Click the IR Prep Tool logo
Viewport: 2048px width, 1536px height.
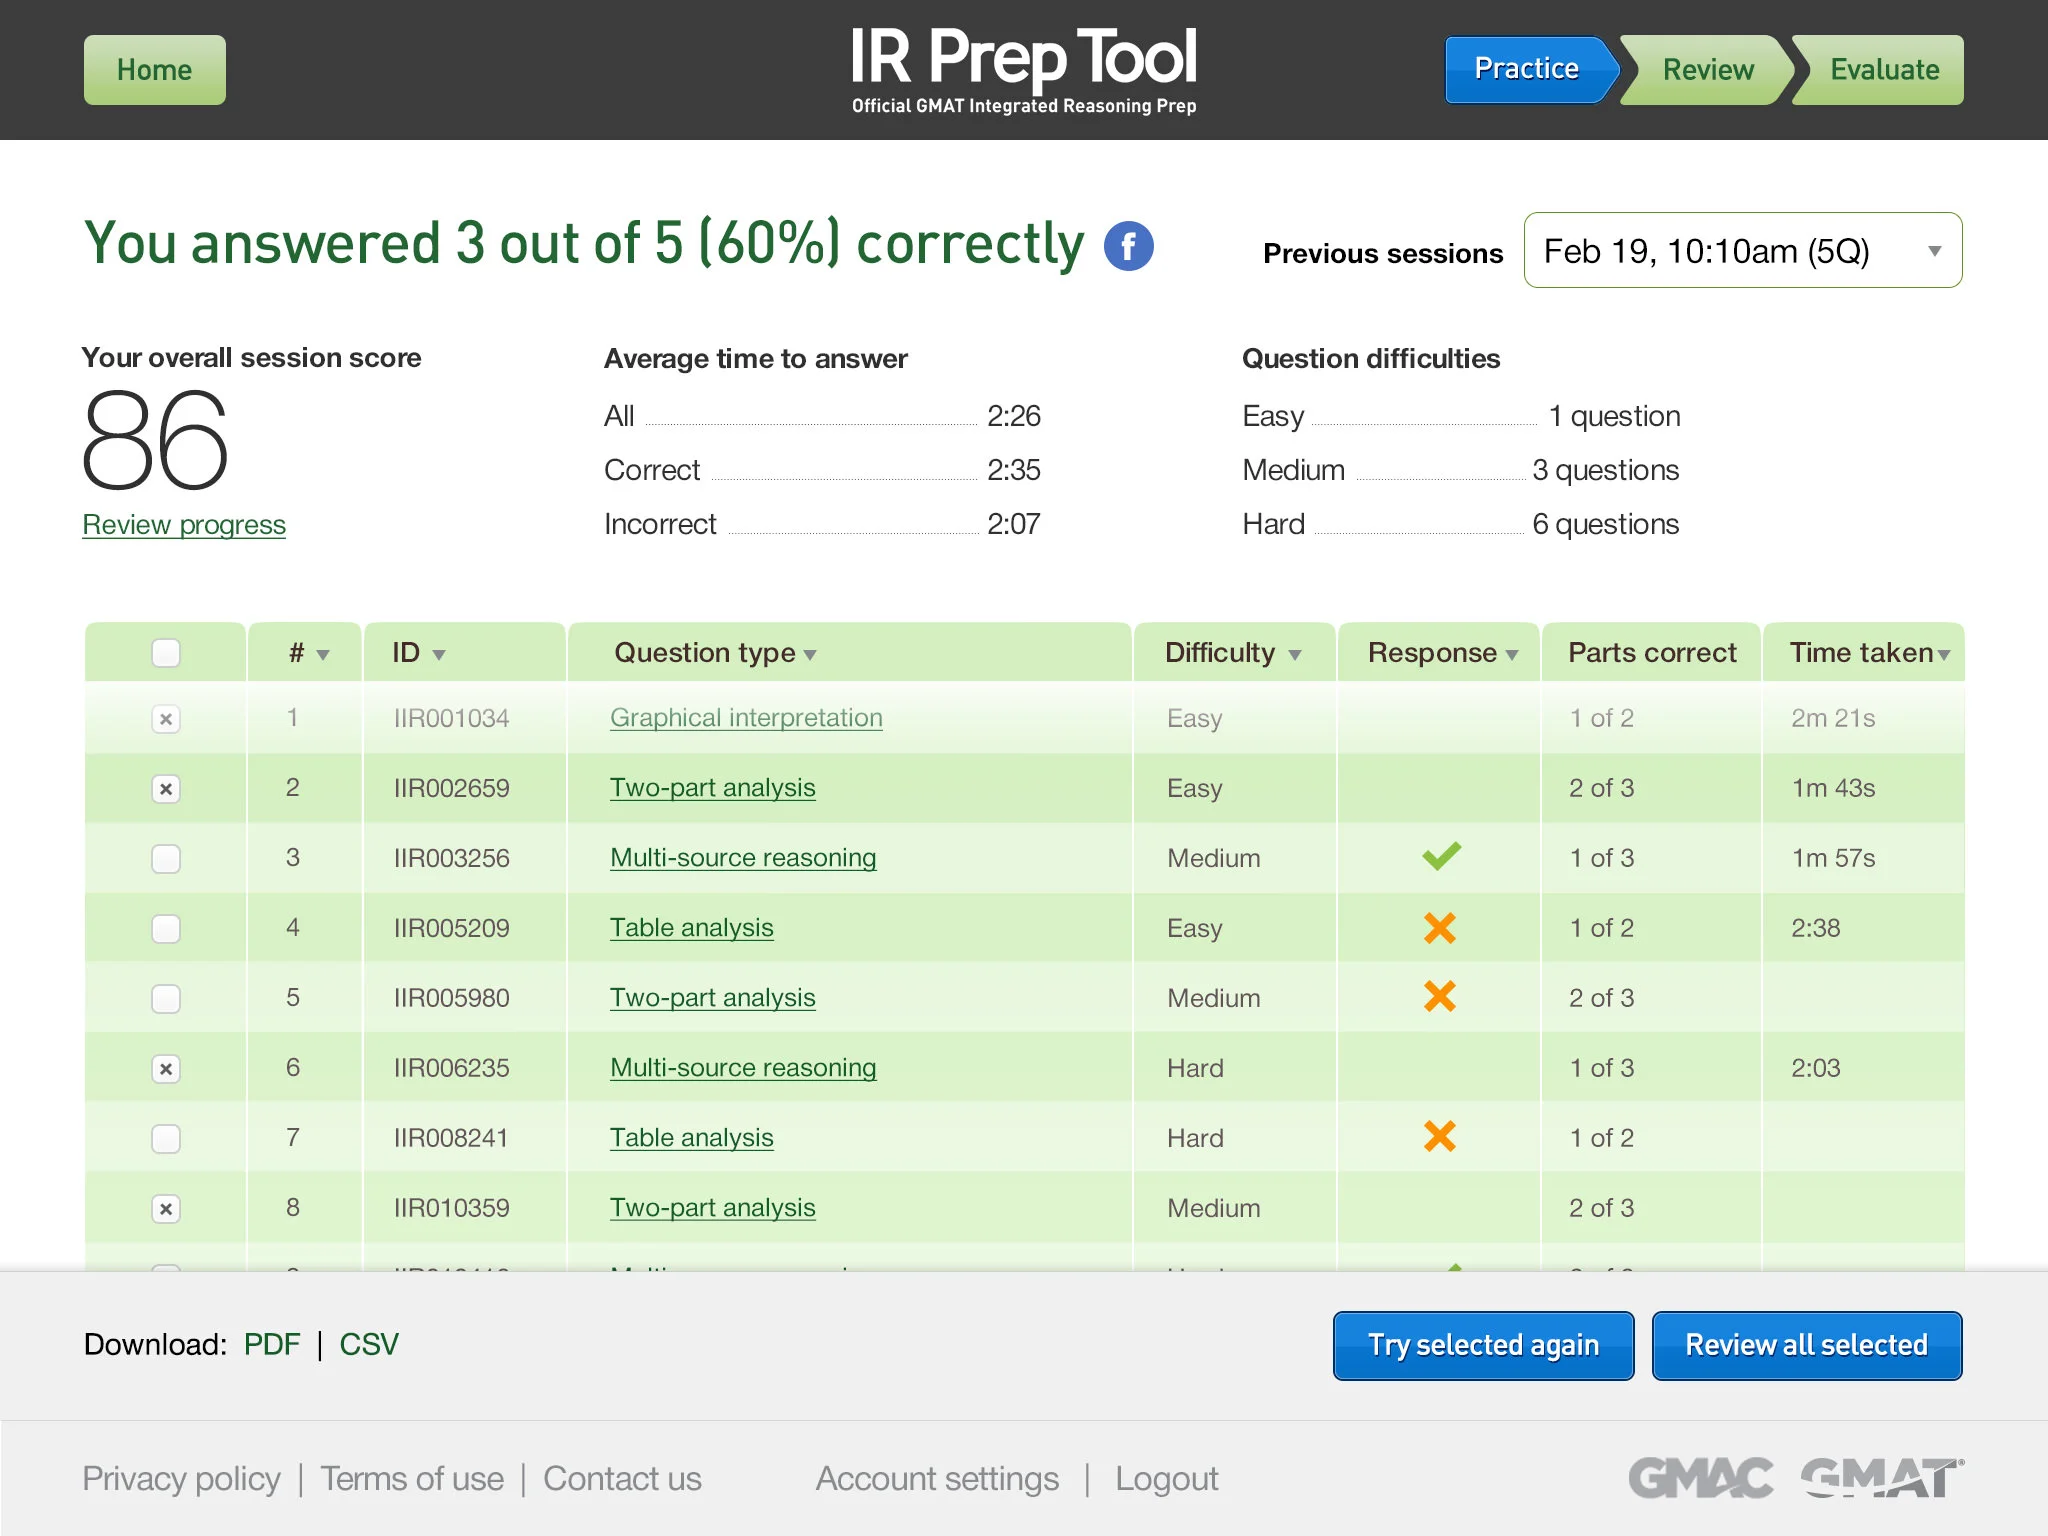(x=1024, y=70)
